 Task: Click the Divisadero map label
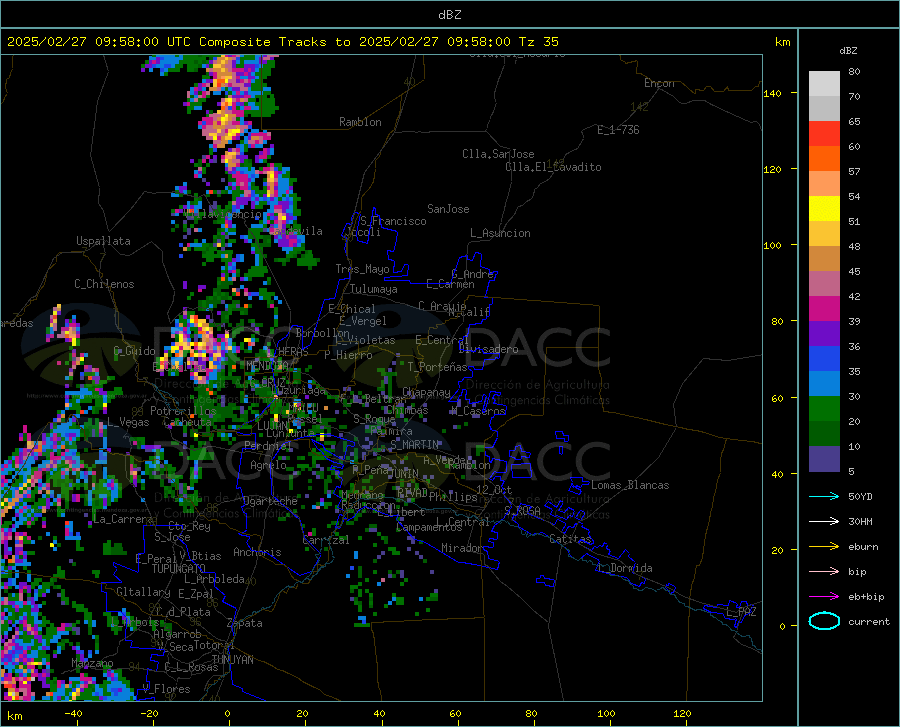(x=488, y=349)
